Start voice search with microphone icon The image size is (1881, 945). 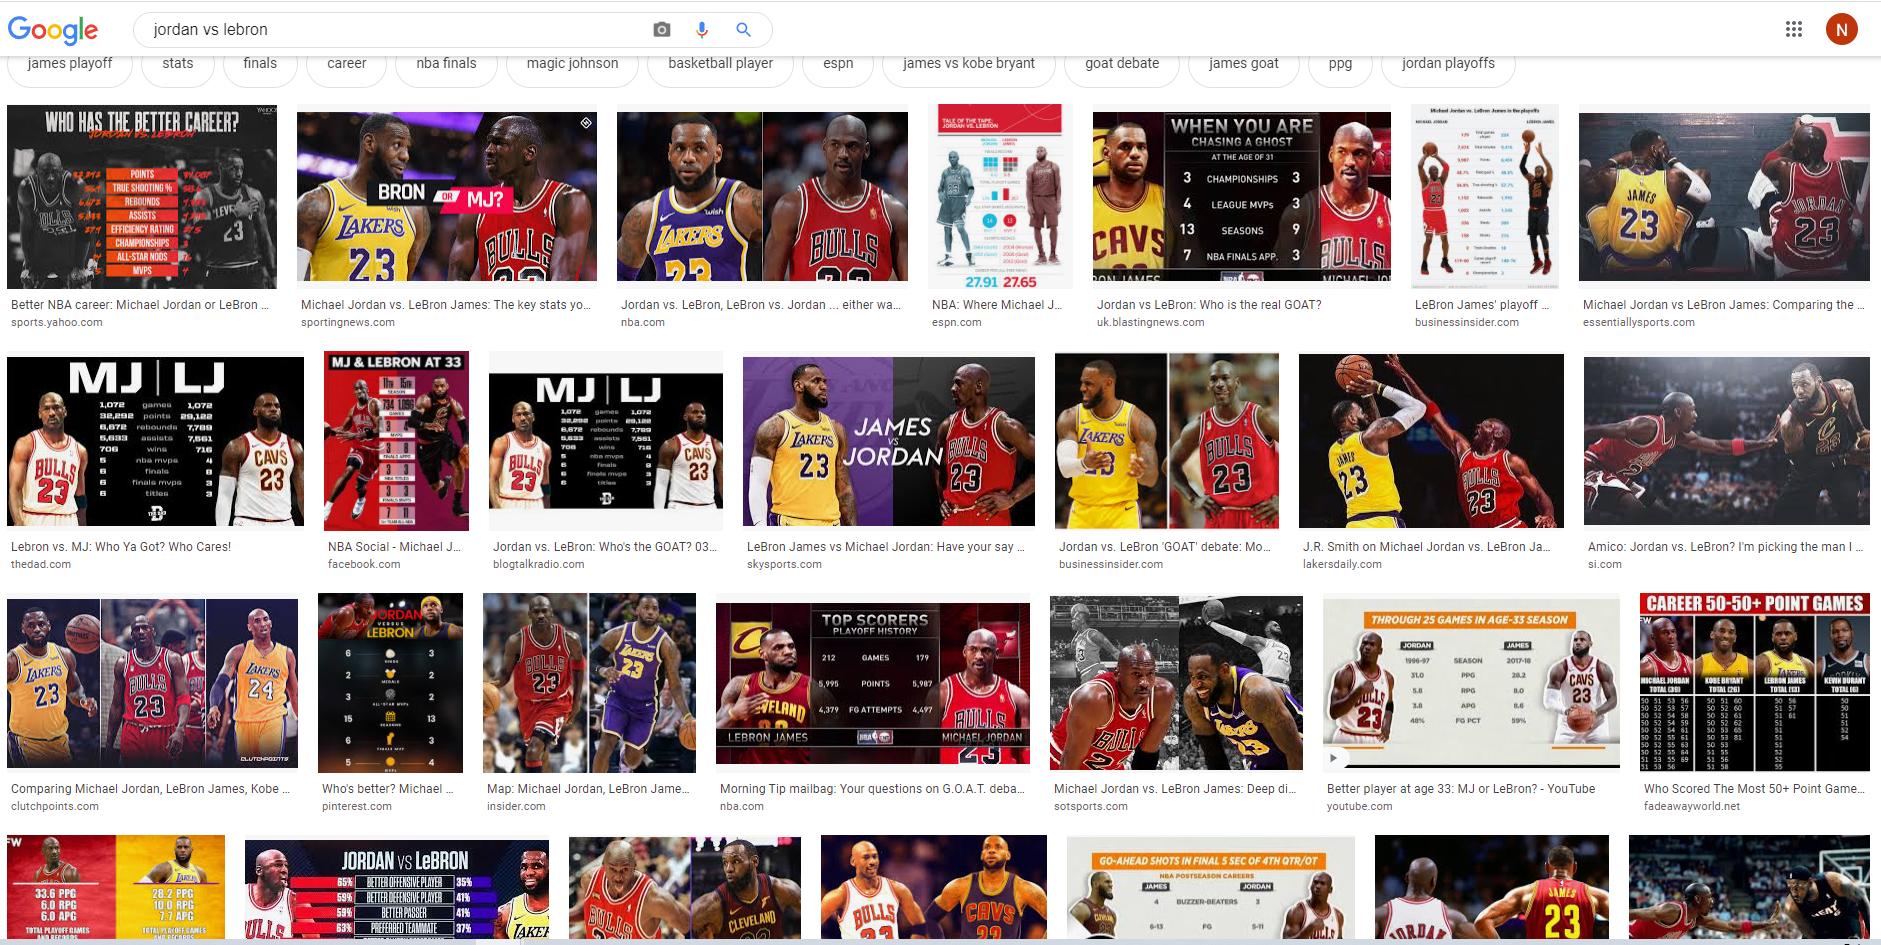702,30
